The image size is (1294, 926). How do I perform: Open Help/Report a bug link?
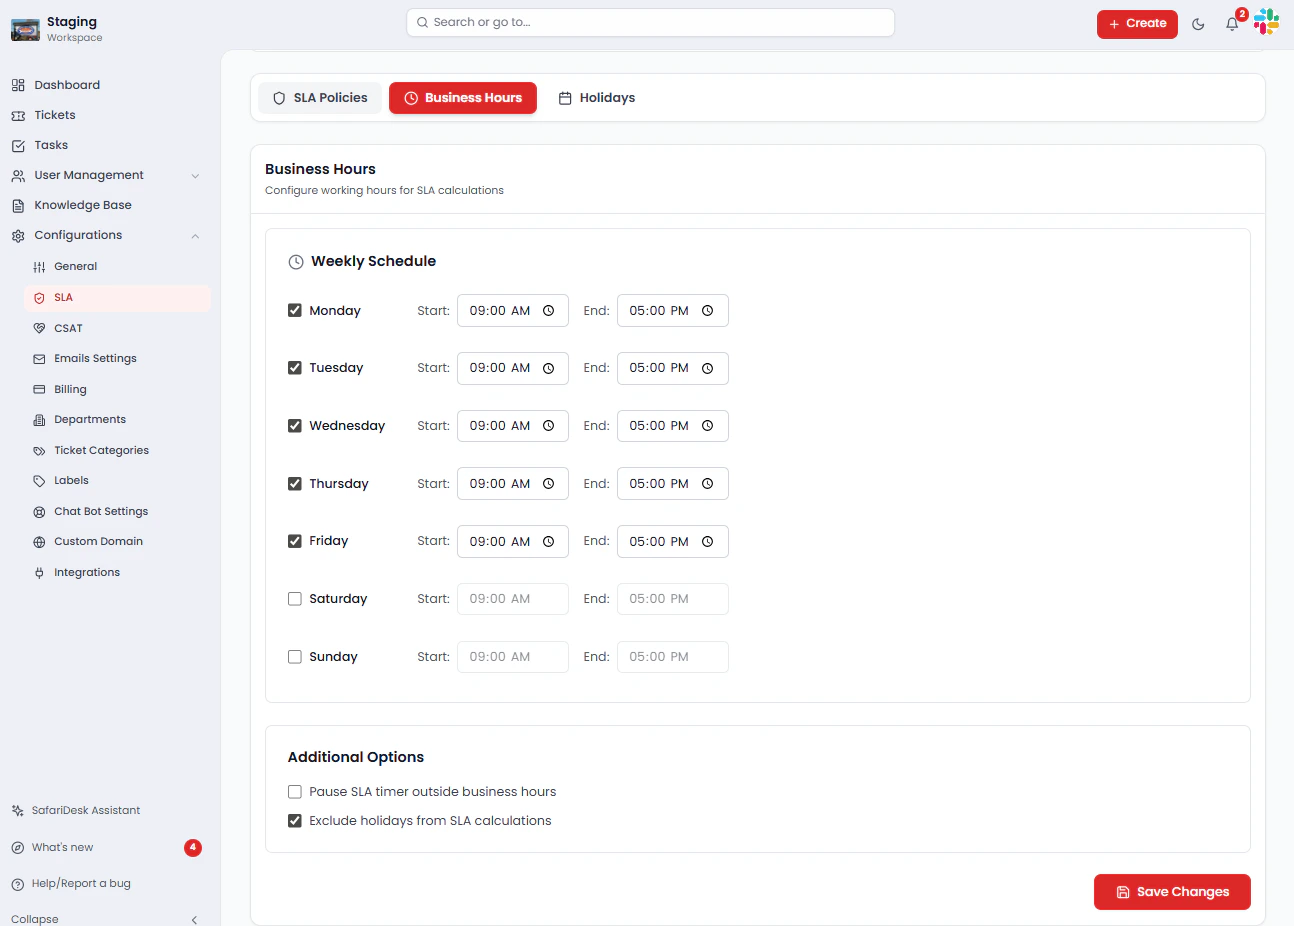tap(81, 884)
